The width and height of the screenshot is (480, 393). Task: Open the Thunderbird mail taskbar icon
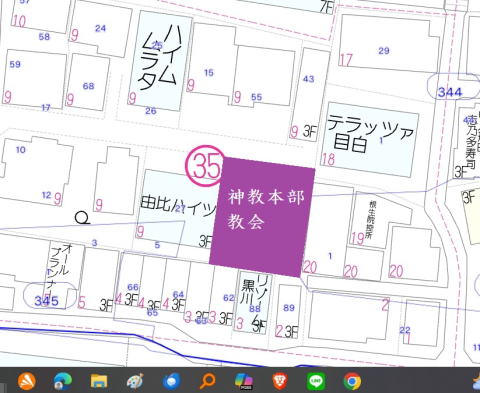(x=172, y=381)
